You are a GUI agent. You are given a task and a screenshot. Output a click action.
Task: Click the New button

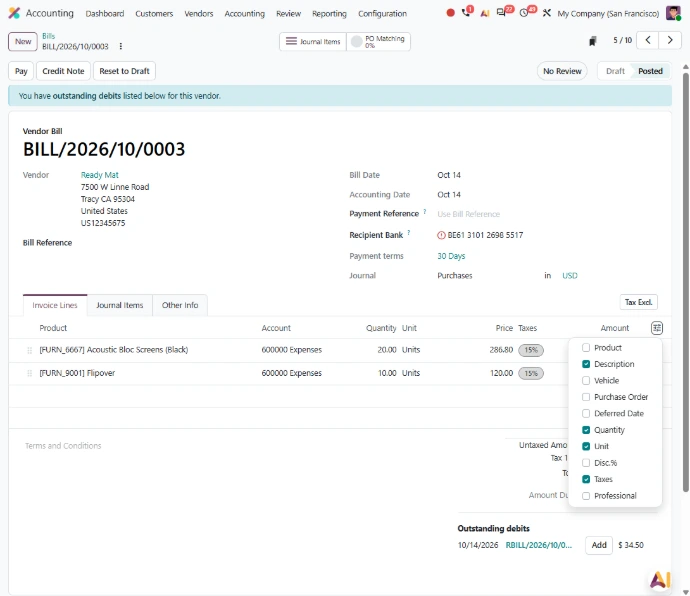23,41
